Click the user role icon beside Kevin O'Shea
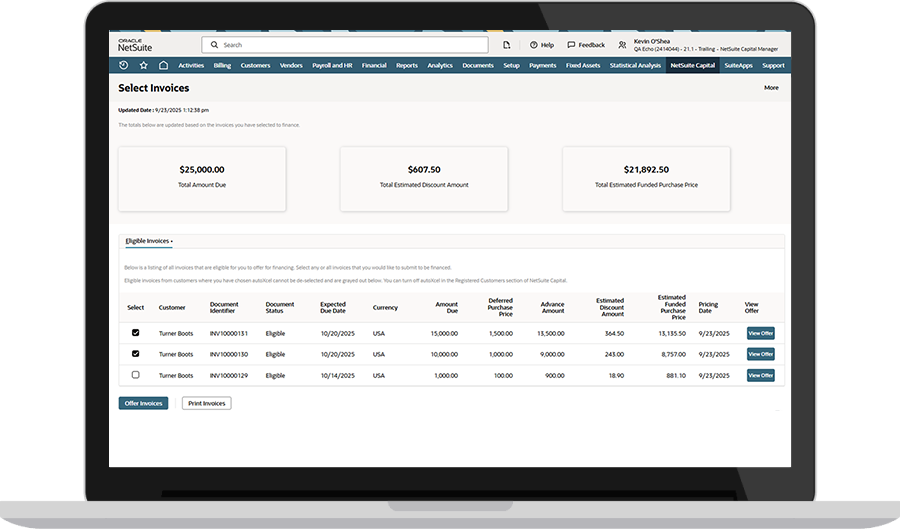Image resolution: width=900 pixels, height=529 pixels. 622,45
